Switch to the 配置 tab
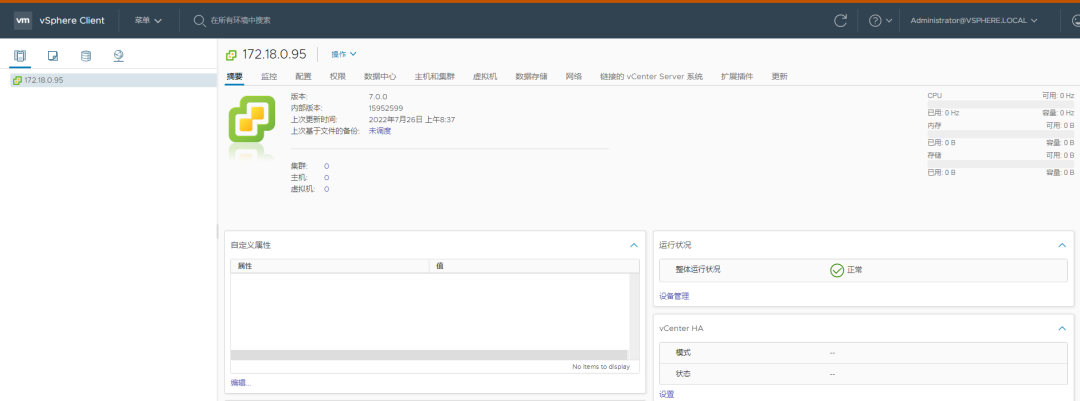The image size is (1080, 401). [303, 76]
